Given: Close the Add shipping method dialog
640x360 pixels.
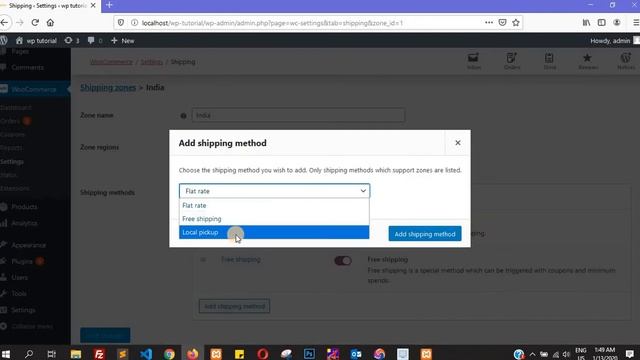Looking at the screenshot, I should coord(458,143).
